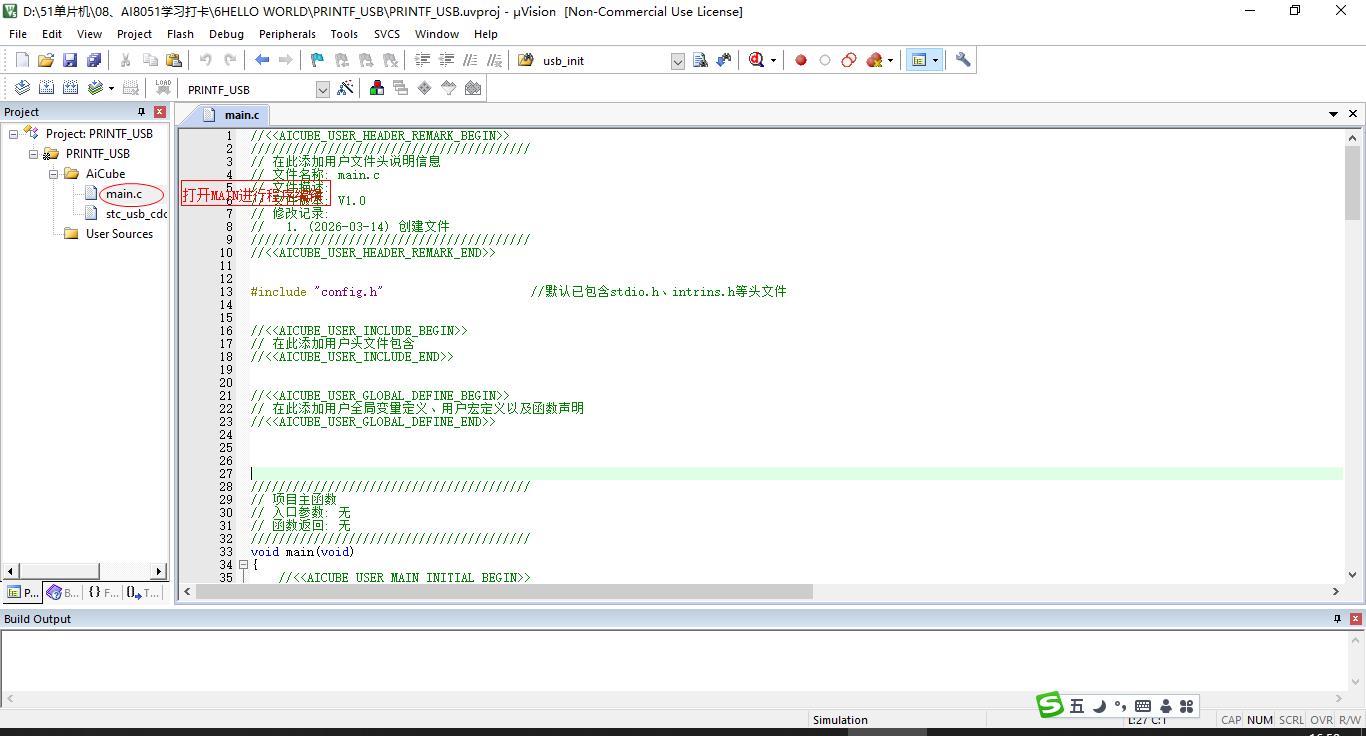Viewport: 1366px width, 736px height.
Task: Click the editor vertical scrollbar thumb
Action: [1353, 183]
